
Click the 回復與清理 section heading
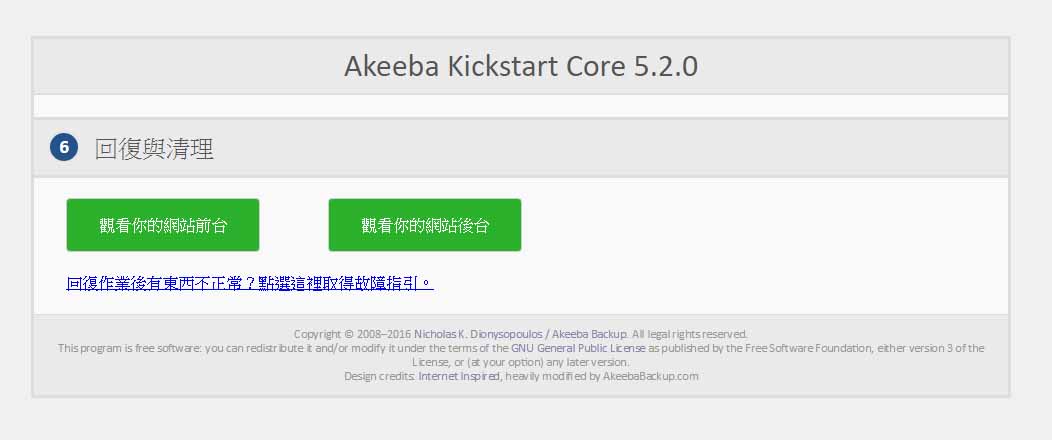[154, 149]
